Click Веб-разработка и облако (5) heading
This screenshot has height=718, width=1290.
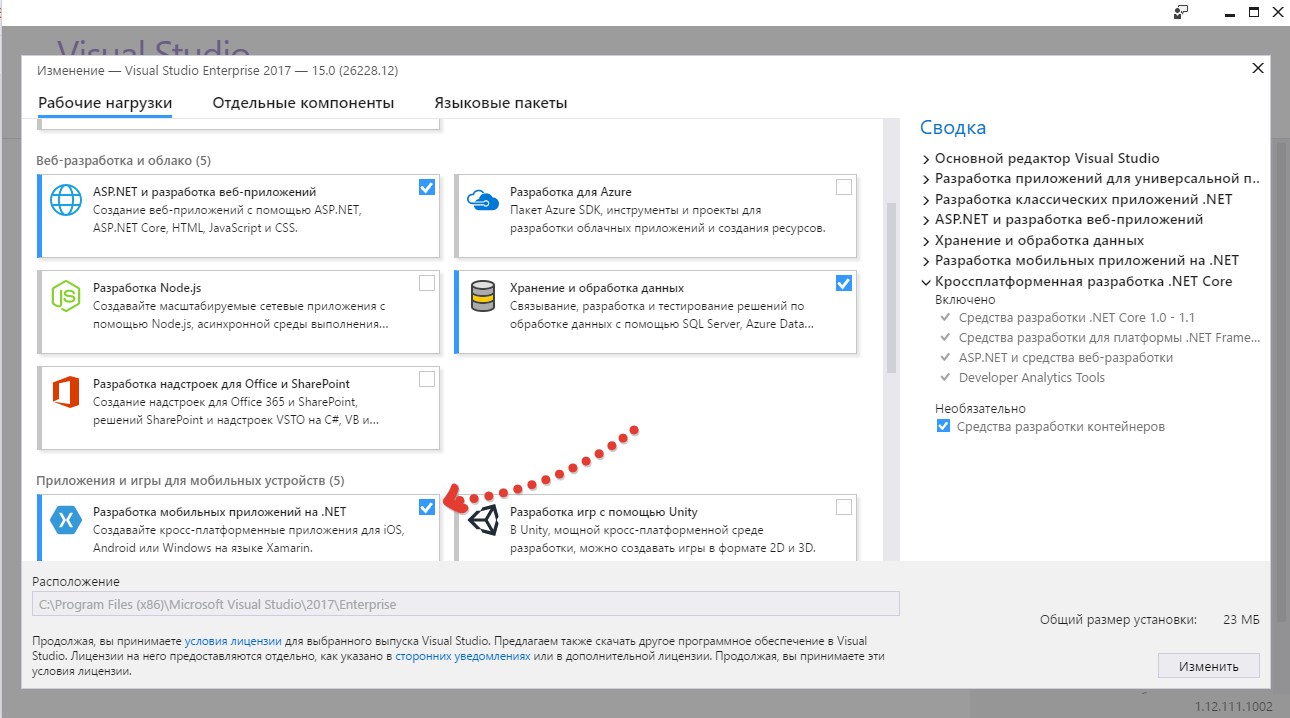pos(123,160)
